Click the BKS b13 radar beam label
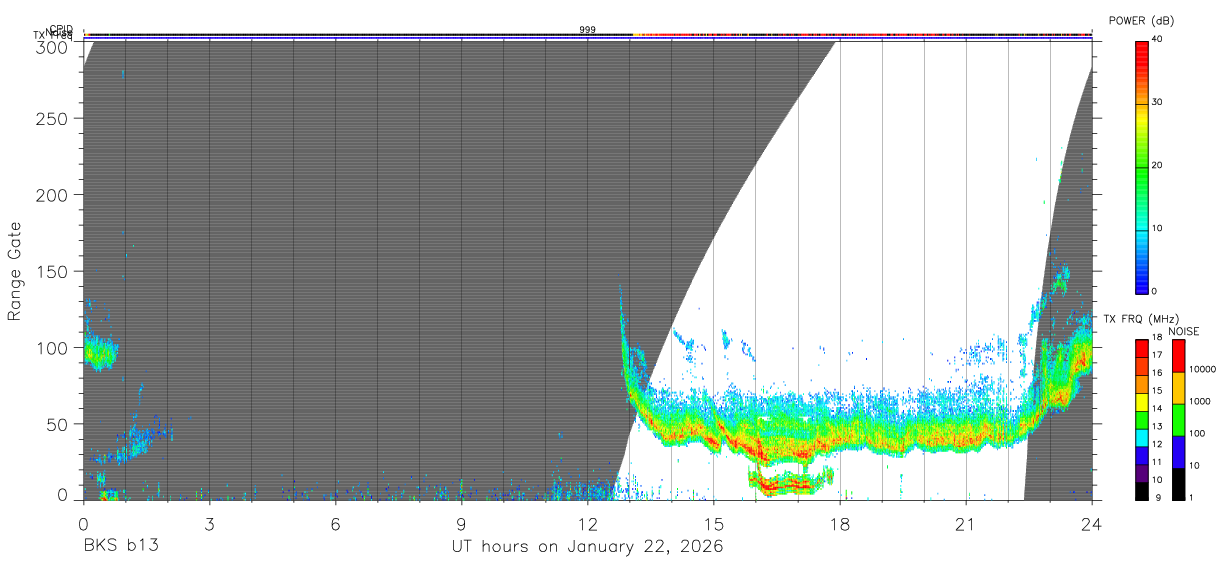The height and width of the screenshot is (567, 1228). (x=120, y=547)
